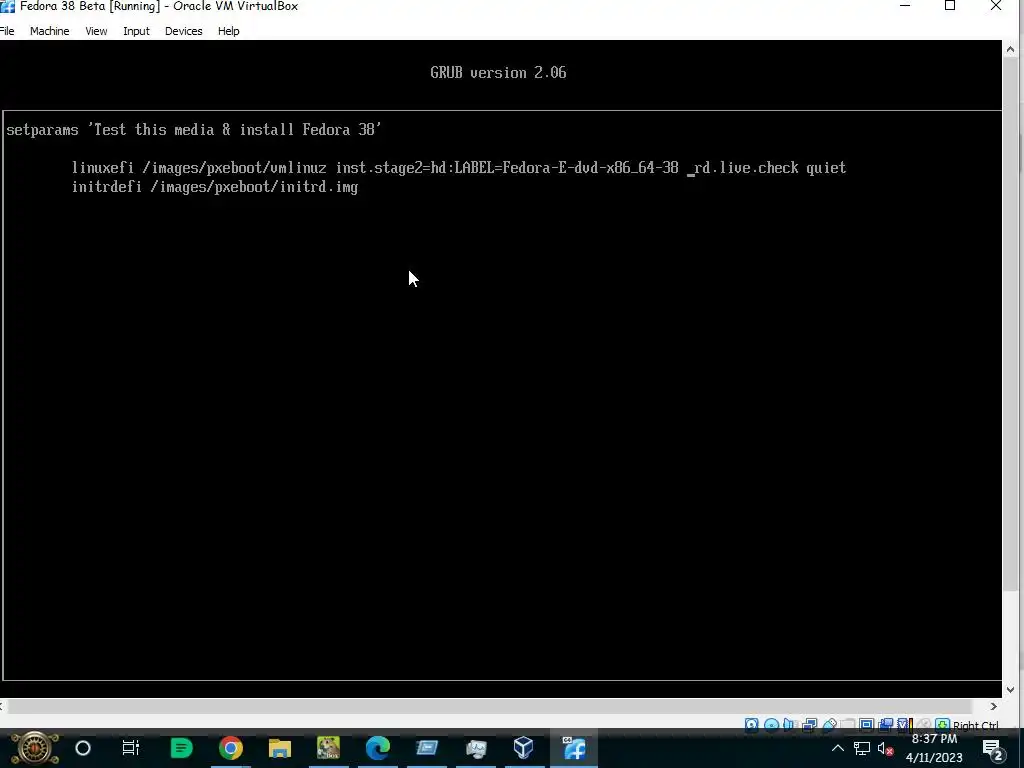Open Task View on the taskbar

131,748
